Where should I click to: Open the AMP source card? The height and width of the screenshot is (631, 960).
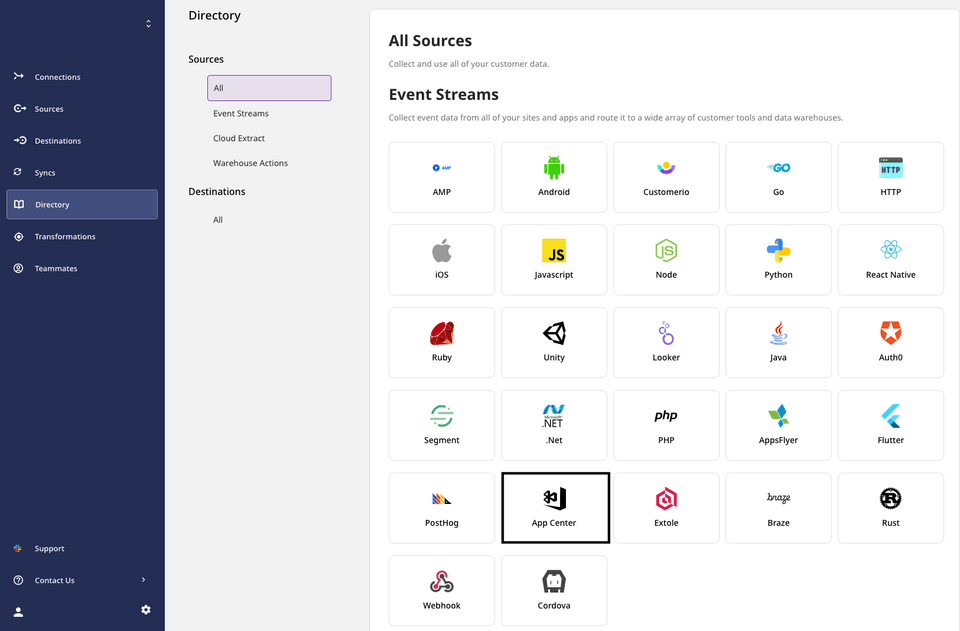[x=441, y=177]
